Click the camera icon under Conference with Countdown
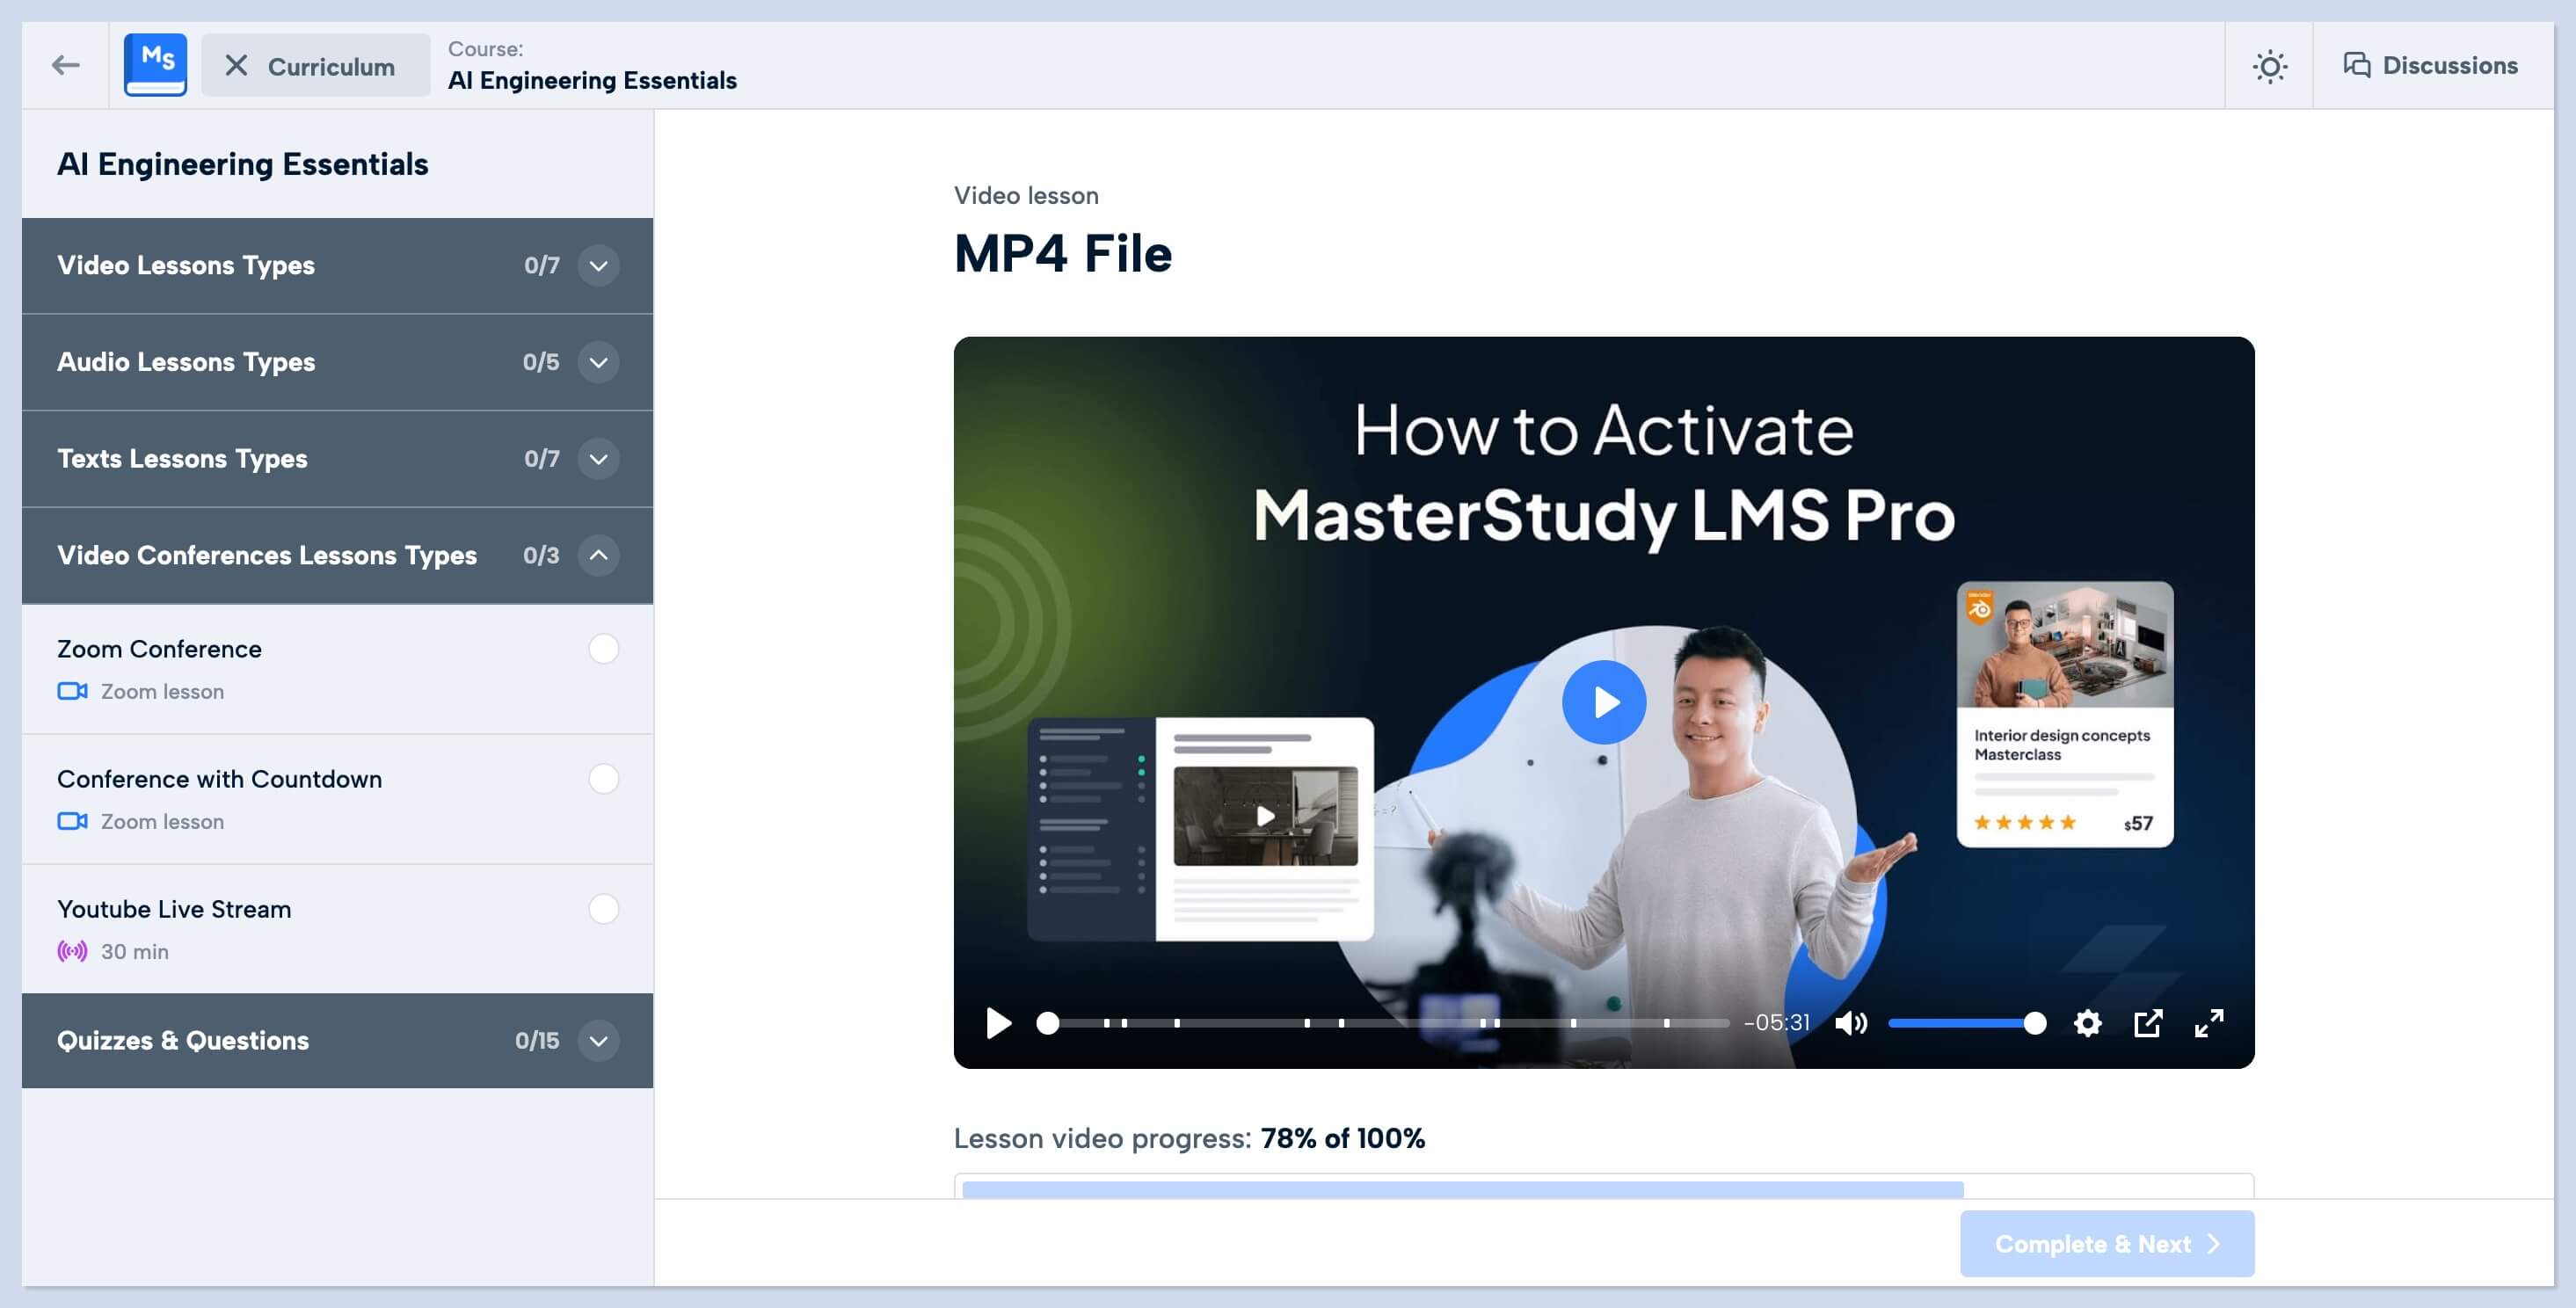 72,821
